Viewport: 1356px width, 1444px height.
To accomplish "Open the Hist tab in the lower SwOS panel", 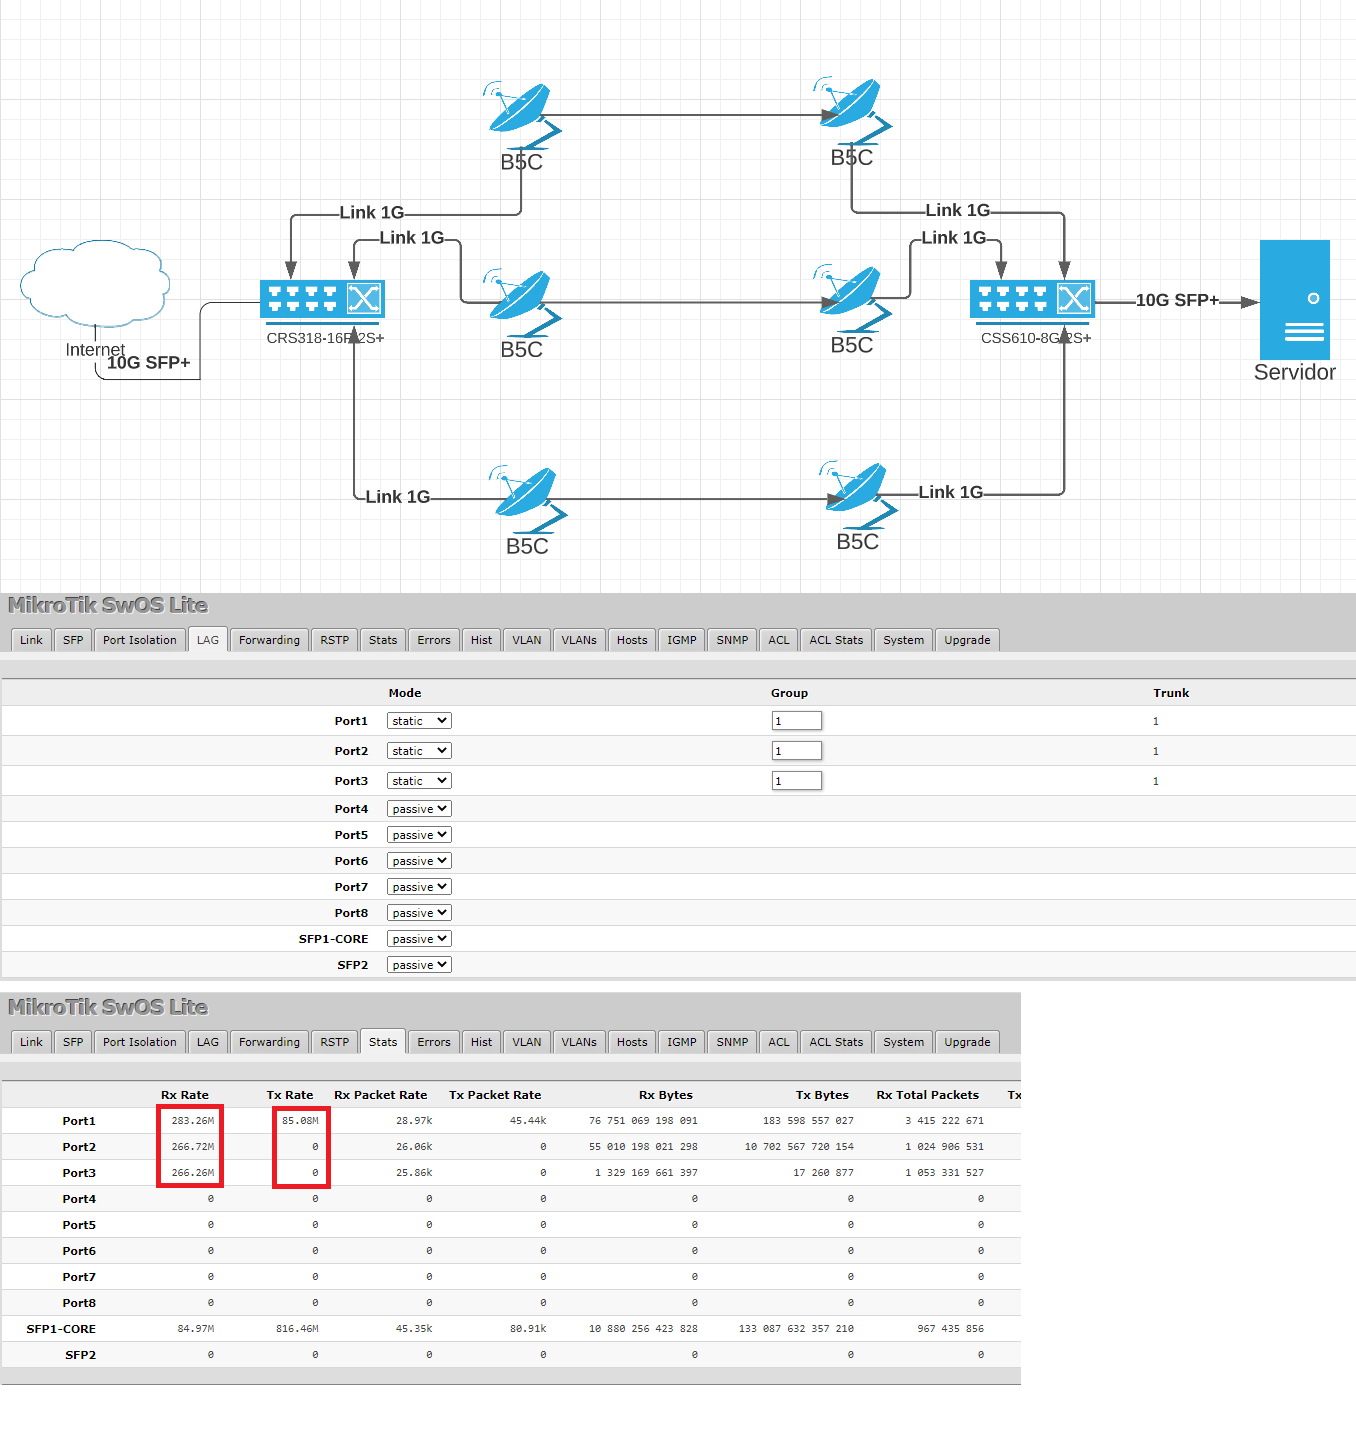I will click(x=482, y=1042).
